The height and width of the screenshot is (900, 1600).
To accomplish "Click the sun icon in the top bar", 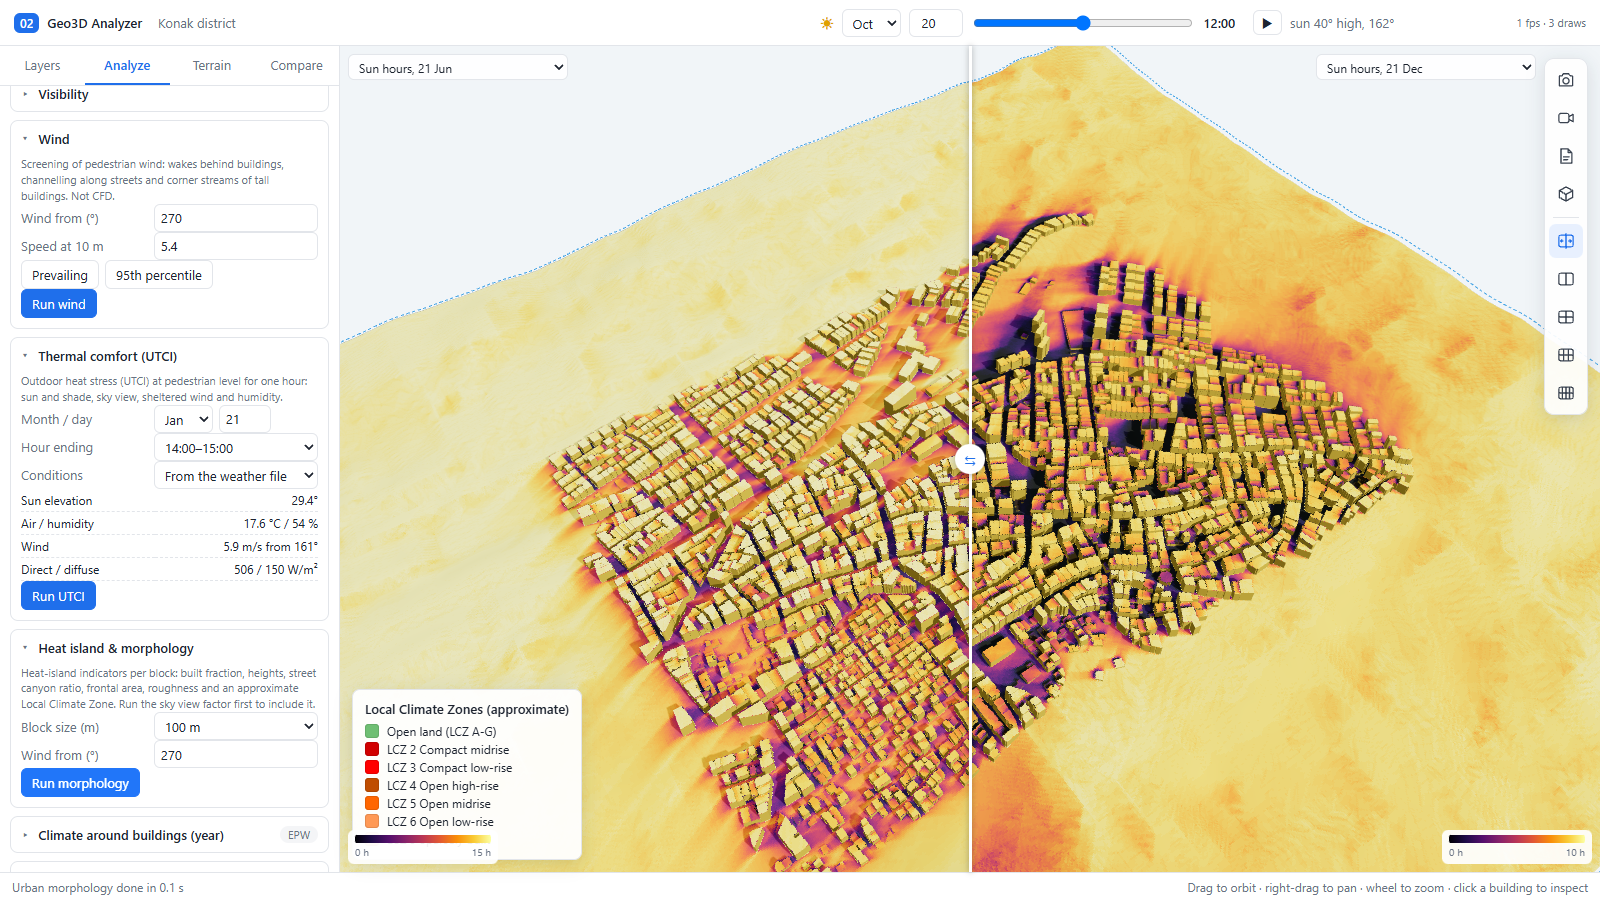I will point(826,23).
